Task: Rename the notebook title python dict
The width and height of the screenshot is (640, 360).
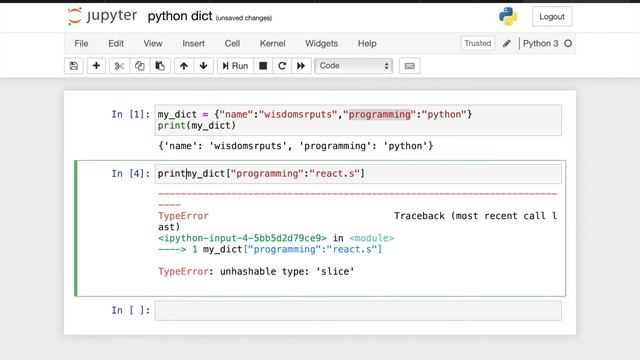Action: (180, 16)
